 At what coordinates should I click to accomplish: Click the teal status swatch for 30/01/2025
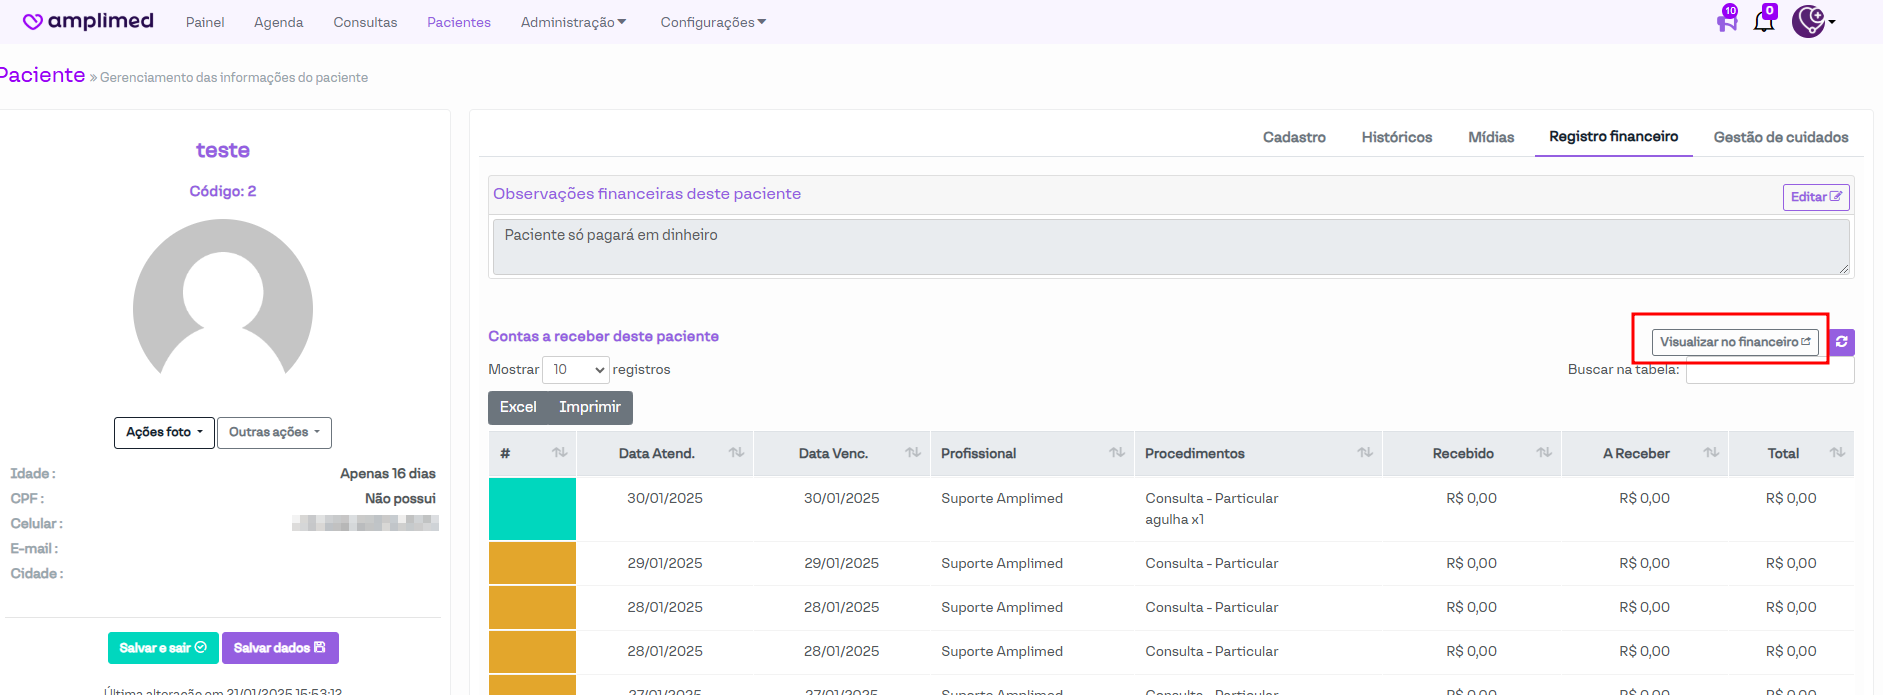point(532,509)
